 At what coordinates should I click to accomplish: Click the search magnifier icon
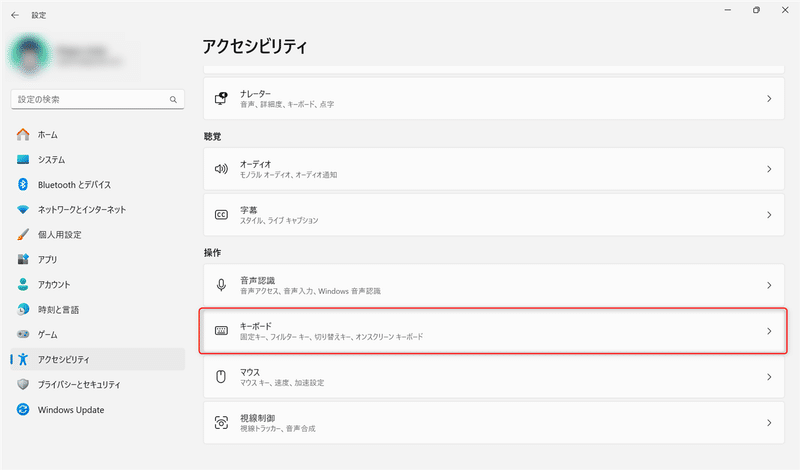point(173,100)
